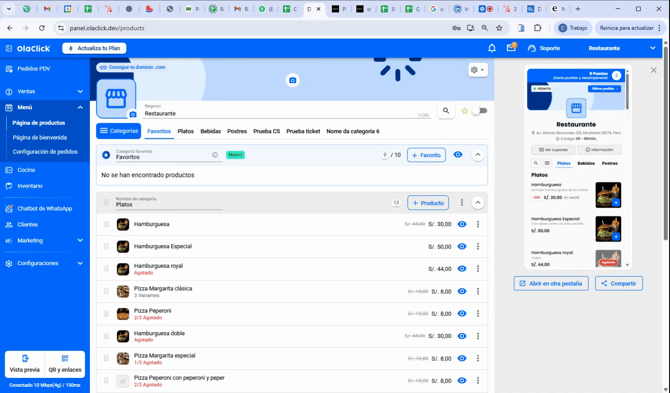Click the drag handle of Hamburguesa royal

click(x=106, y=269)
